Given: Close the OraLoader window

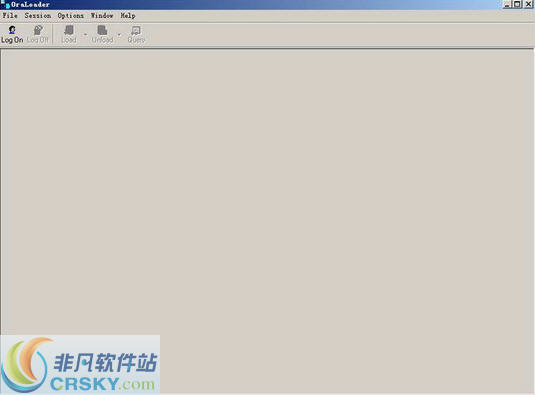Looking at the screenshot, I should [528, 4].
